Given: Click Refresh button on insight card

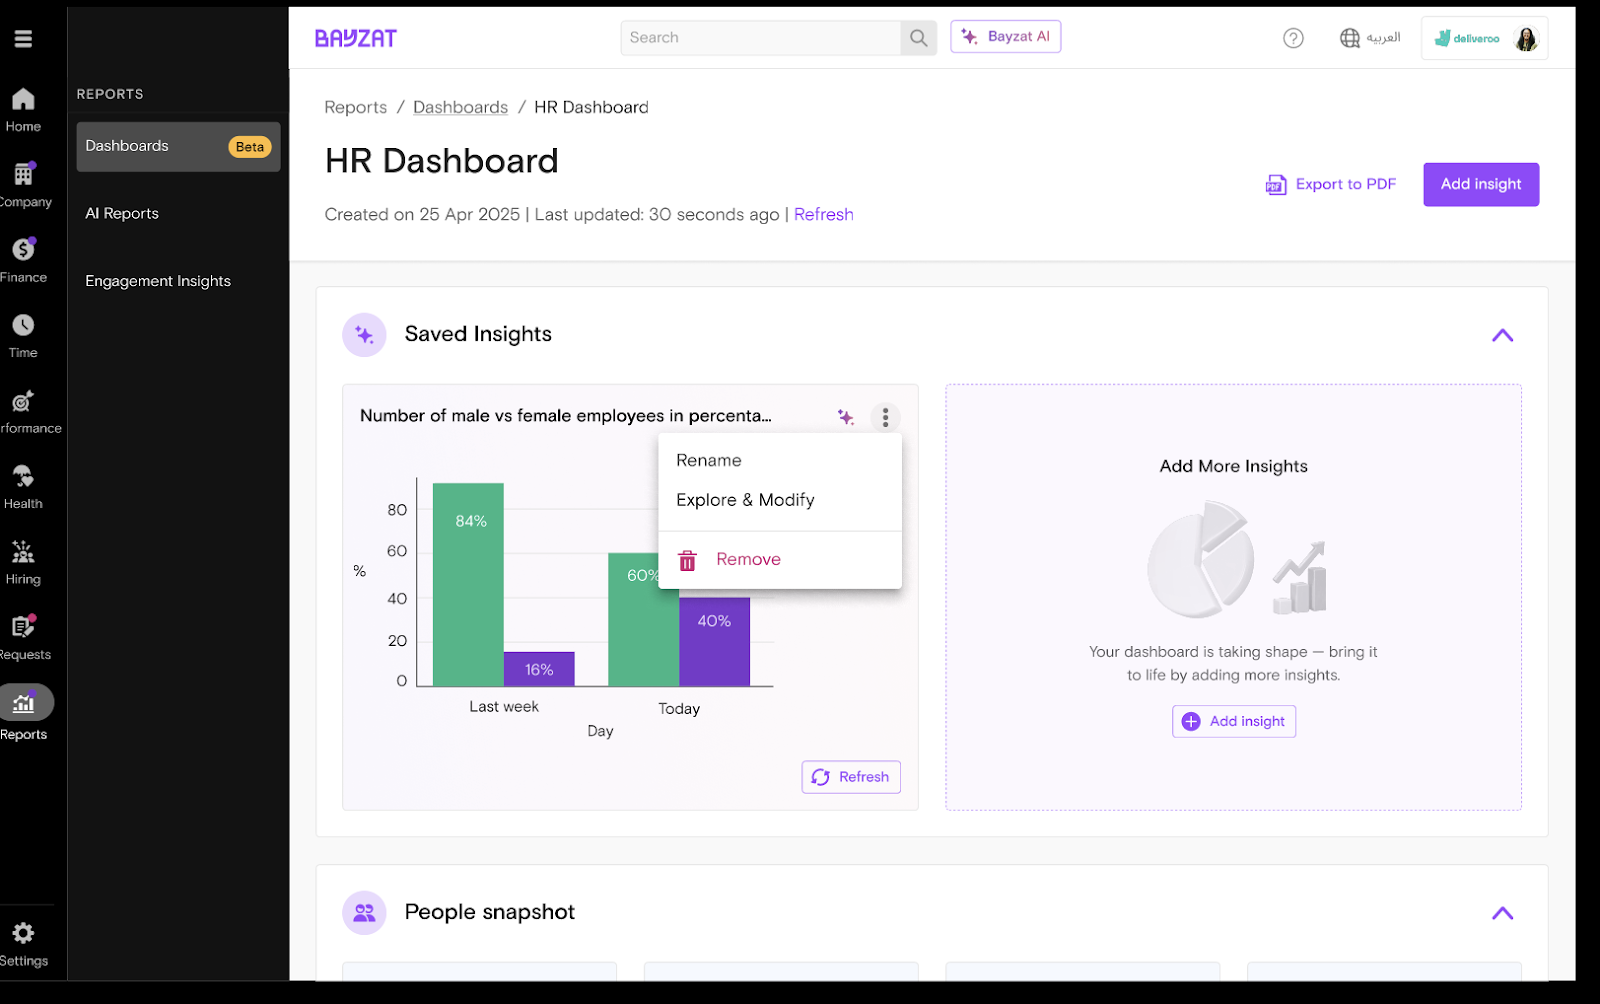Looking at the screenshot, I should tap(851, 777).
